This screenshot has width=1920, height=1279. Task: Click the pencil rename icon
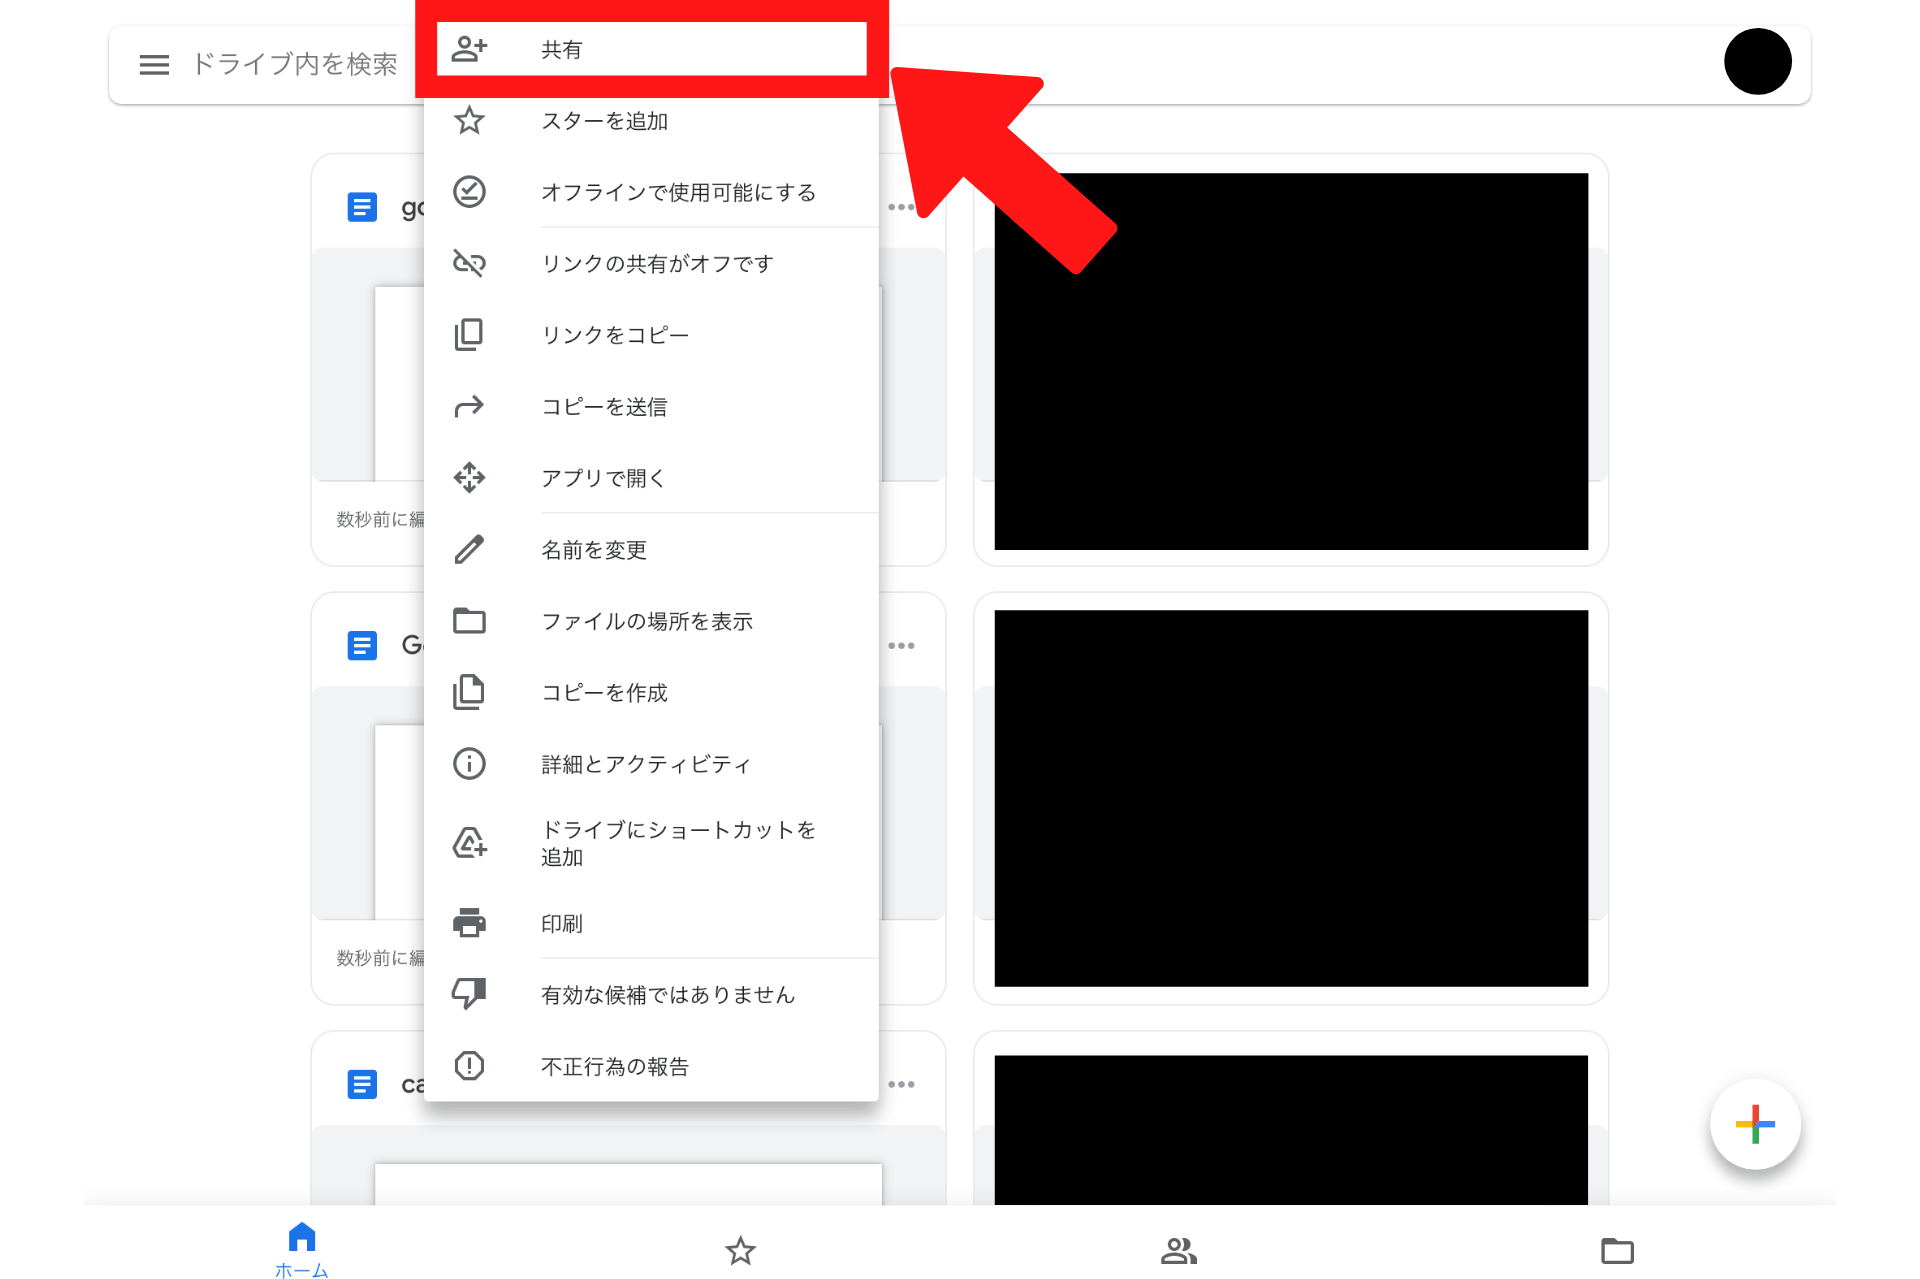[x=469, y=549]
